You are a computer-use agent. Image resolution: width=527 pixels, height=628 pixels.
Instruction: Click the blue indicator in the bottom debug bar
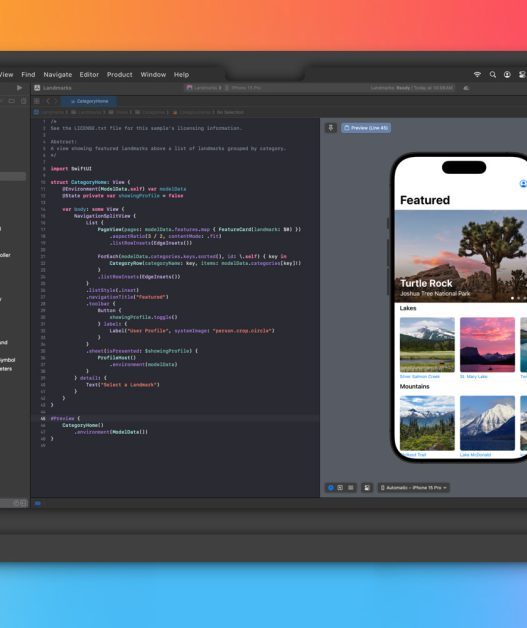coord(38,503)
